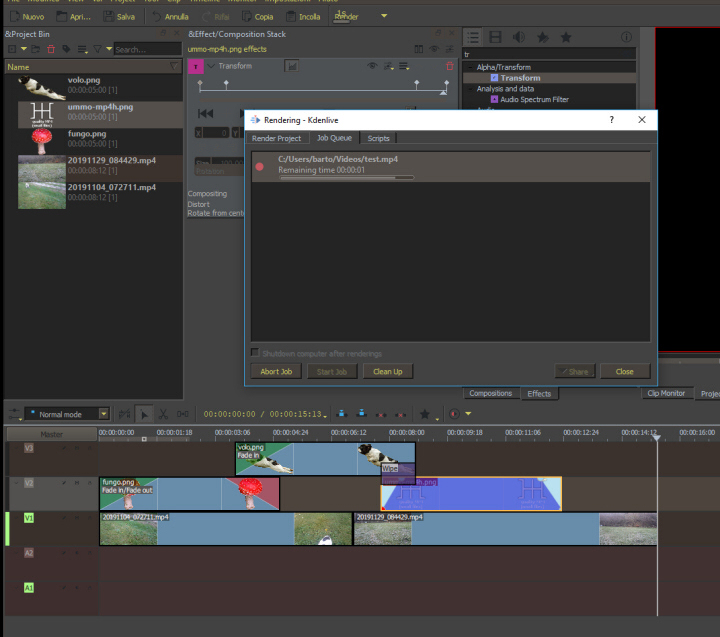Click the Project Bin search field

pos(147,49)
